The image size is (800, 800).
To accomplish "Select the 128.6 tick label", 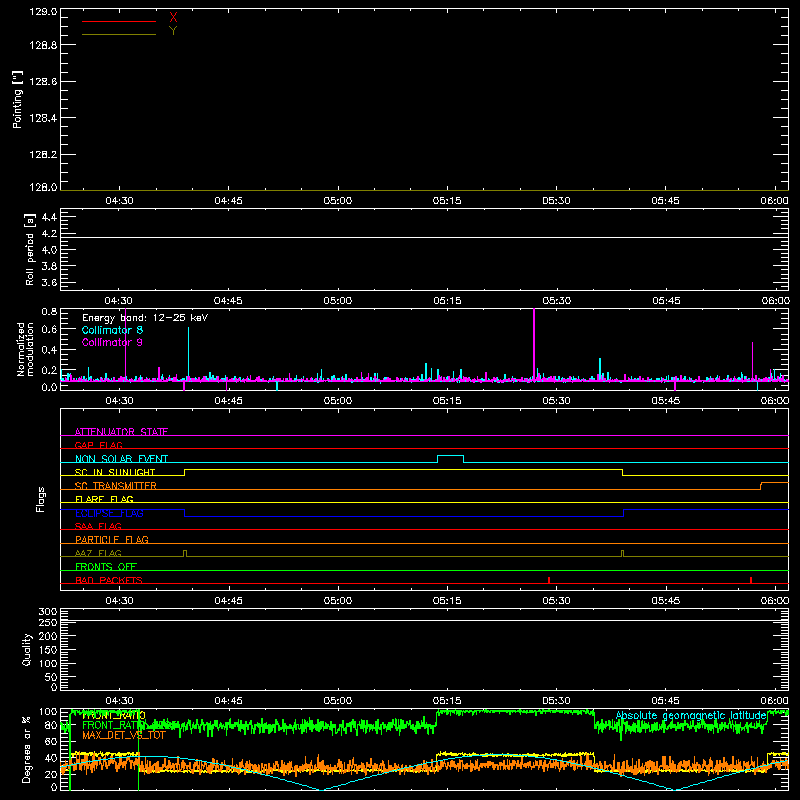I will pos(43,82).
